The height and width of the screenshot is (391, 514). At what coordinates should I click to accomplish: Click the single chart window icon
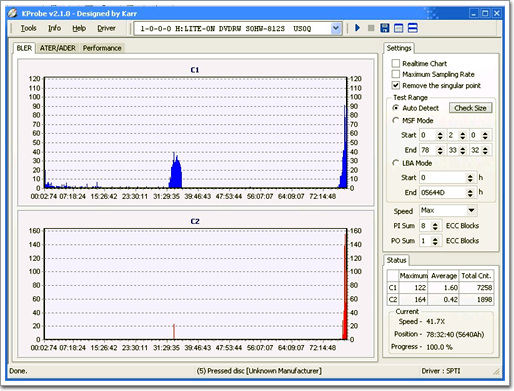point(398,28)
